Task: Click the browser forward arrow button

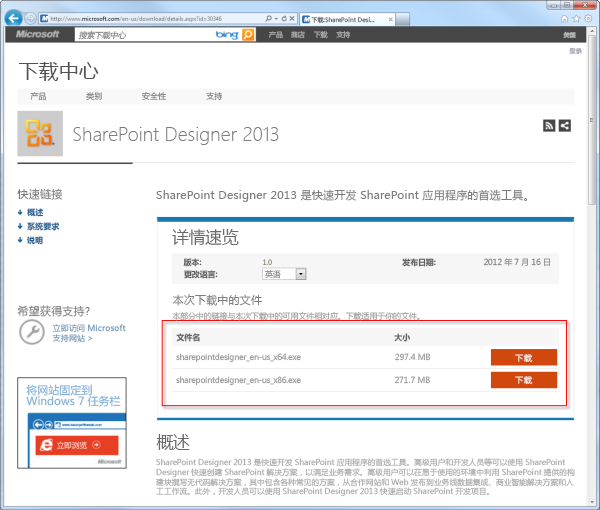Action: coord(30,18)
